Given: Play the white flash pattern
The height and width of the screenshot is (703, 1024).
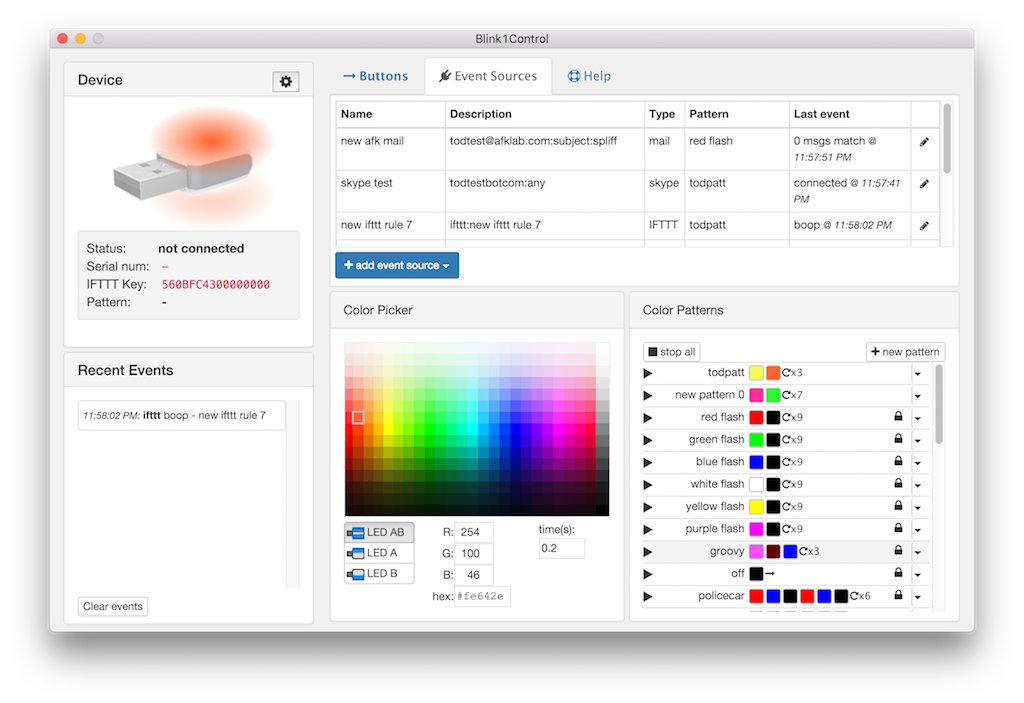Looking at the screenshot, I should pyautogui.click(x=648, y=485).
